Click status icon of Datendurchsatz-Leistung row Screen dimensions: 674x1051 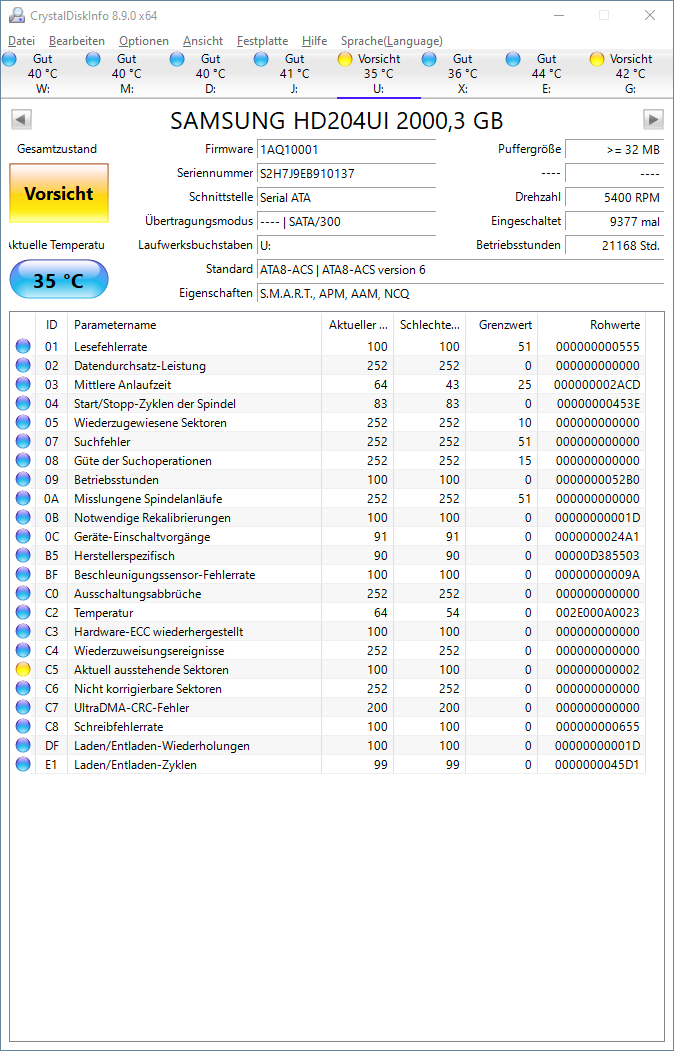(23, 365)
